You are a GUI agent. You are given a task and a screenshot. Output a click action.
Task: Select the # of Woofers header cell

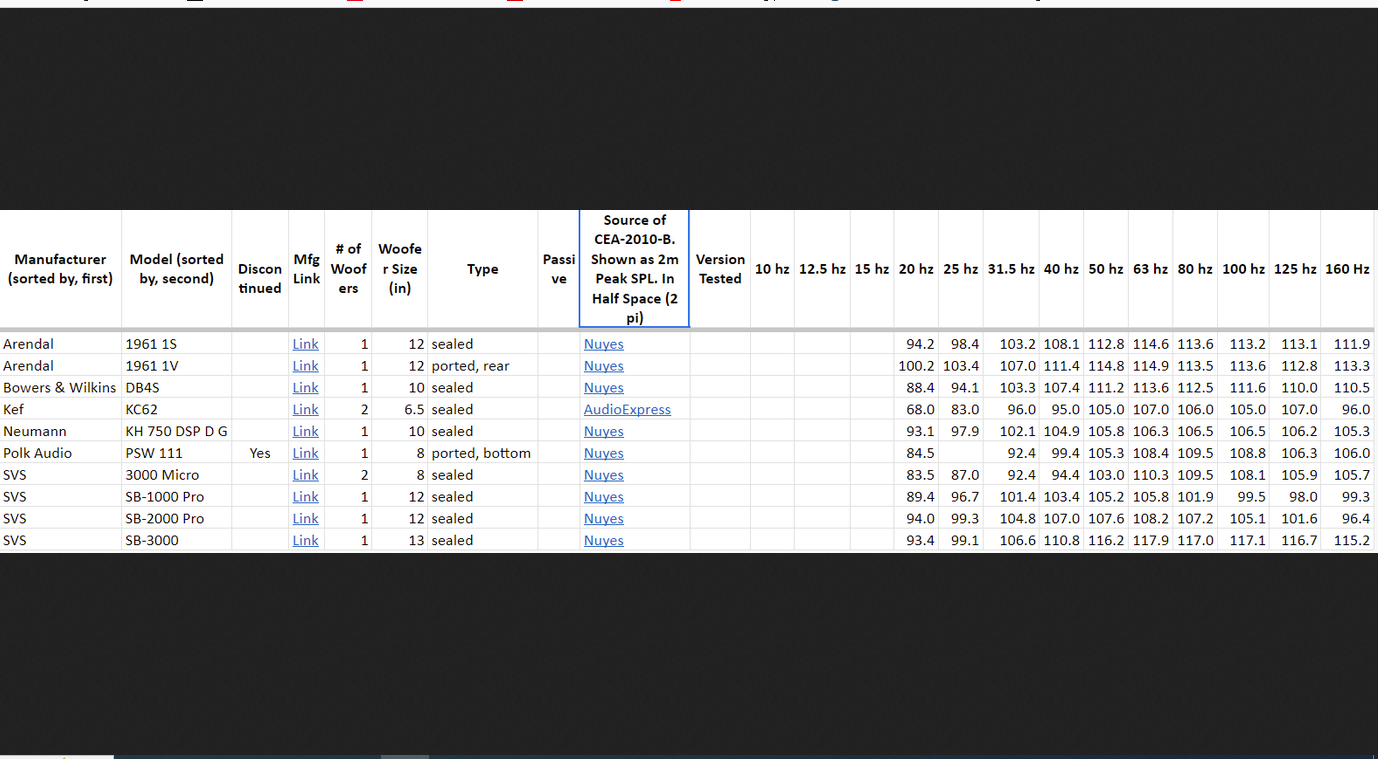coord(348,269)
